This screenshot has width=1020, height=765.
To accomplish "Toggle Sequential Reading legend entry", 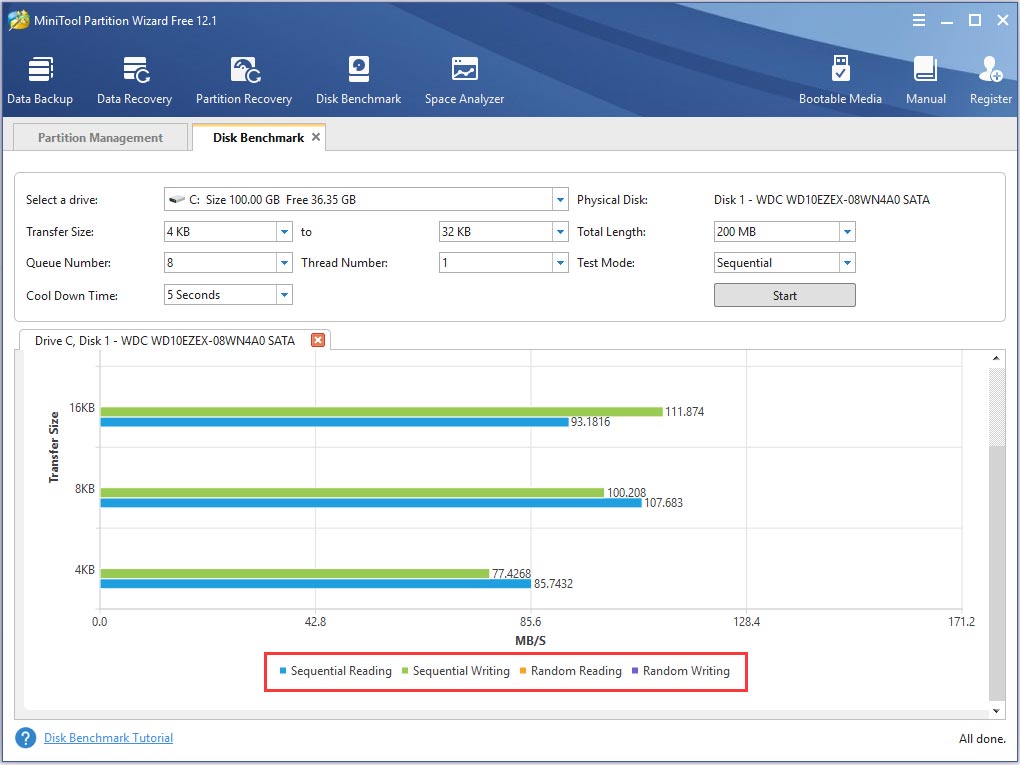I will point(335,671).
